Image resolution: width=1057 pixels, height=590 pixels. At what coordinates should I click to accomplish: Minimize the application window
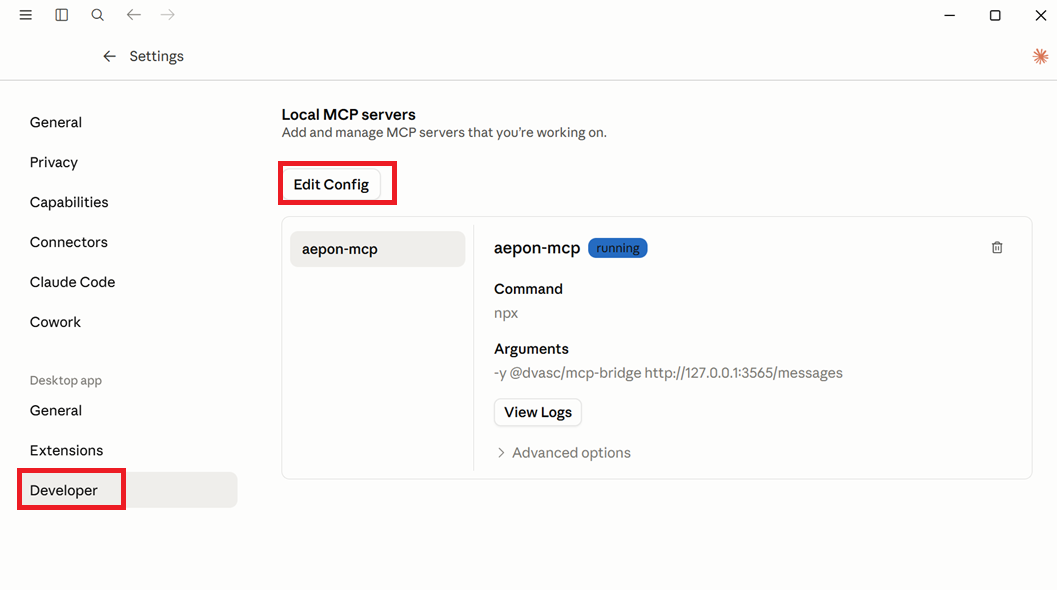[950, 15]
